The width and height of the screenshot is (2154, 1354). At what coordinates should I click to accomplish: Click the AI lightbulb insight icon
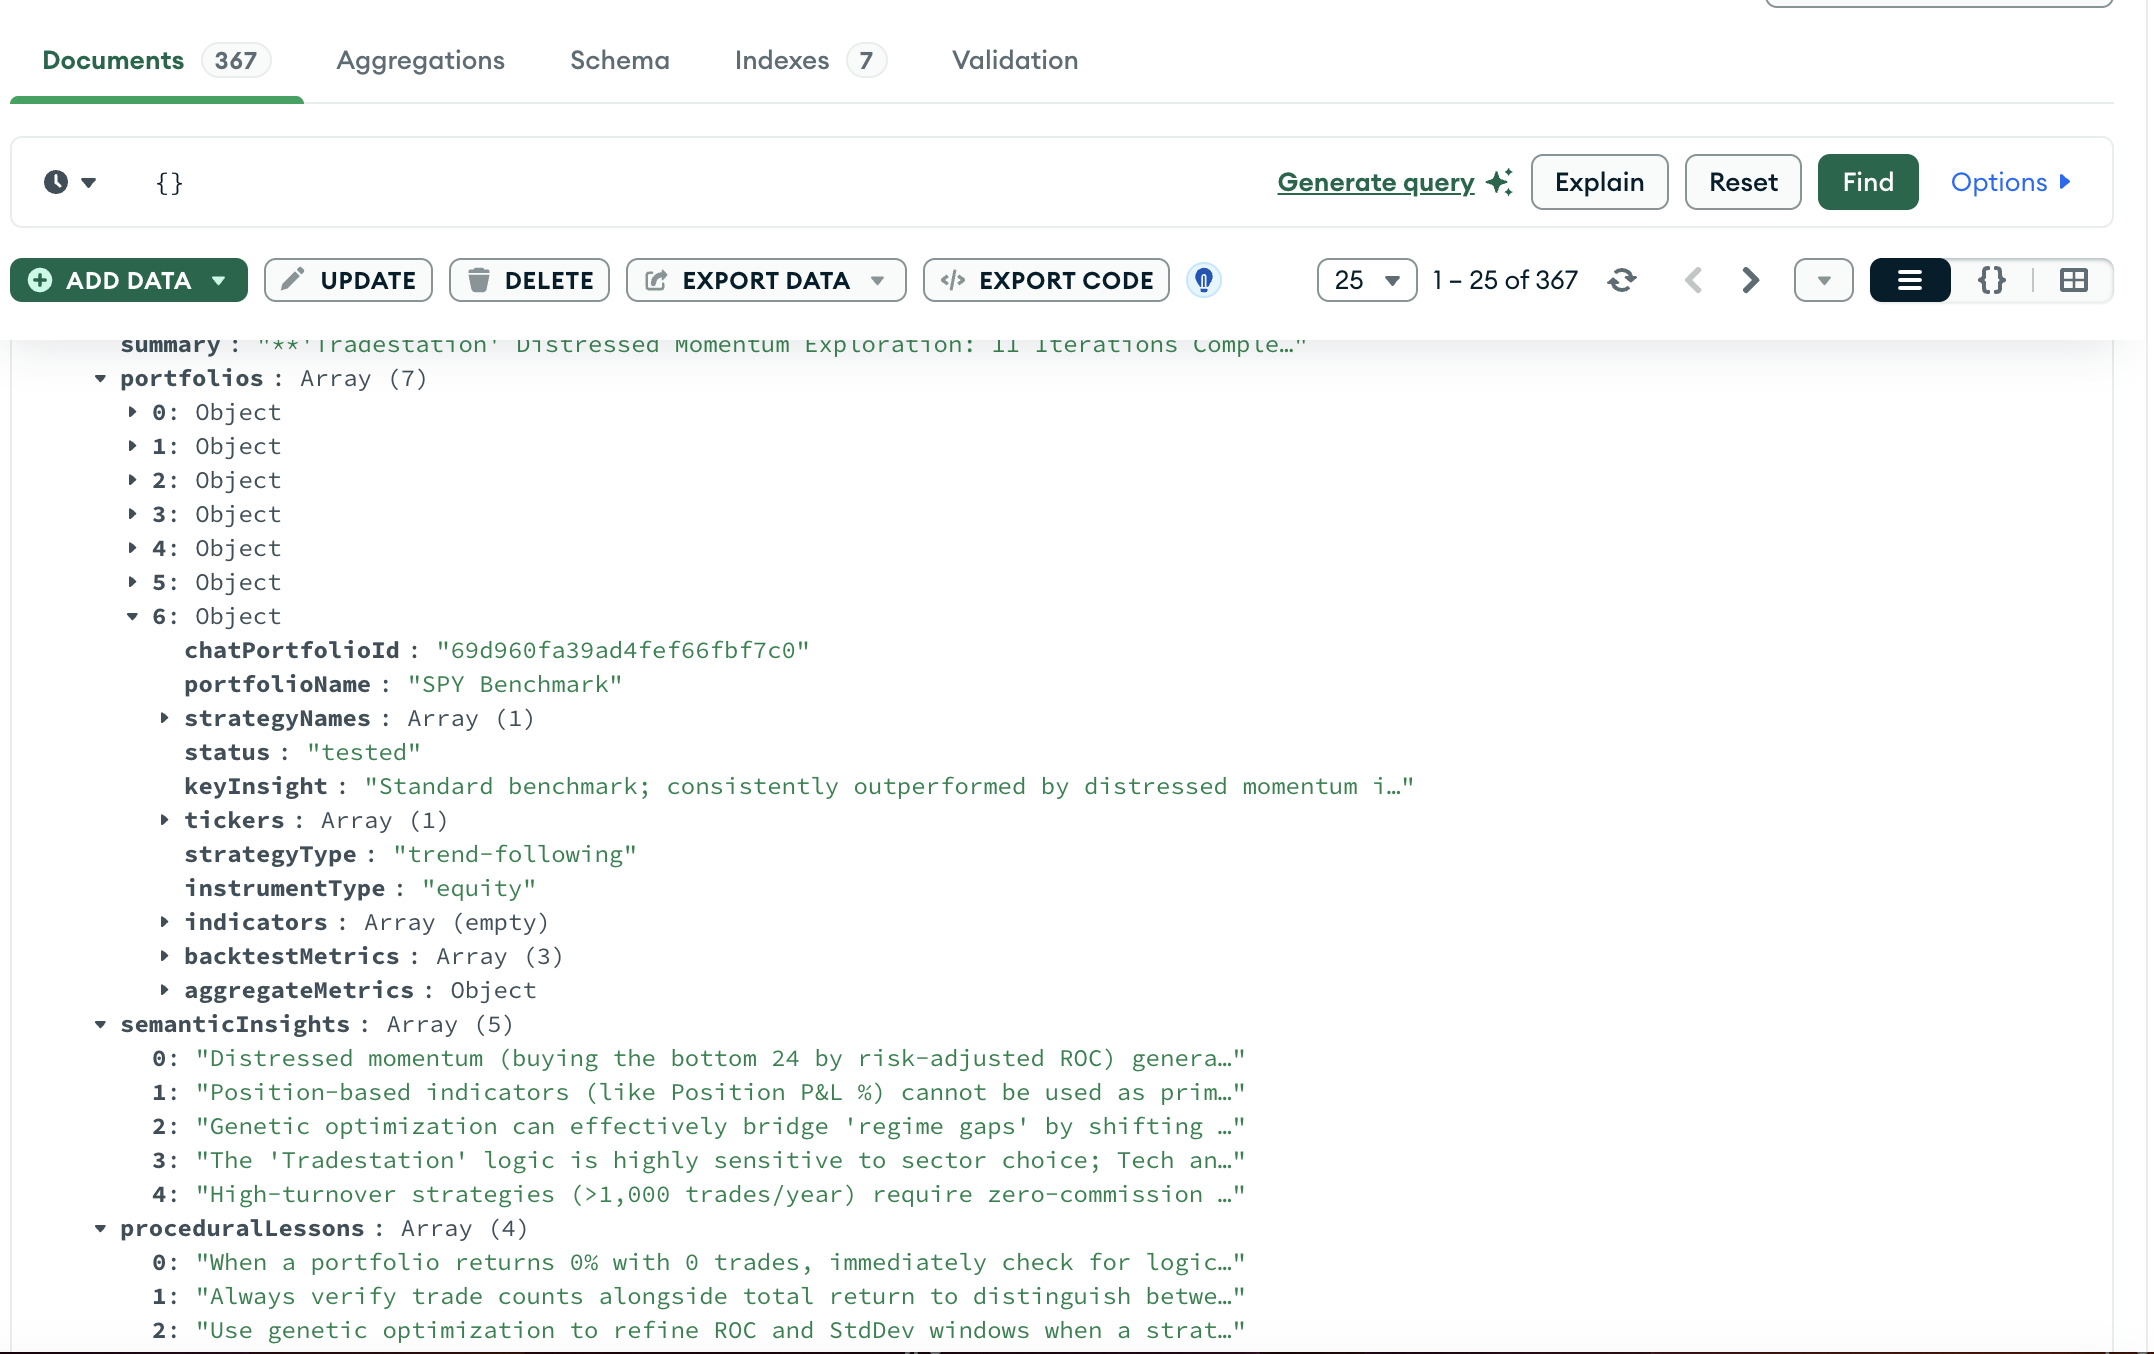1203,280
